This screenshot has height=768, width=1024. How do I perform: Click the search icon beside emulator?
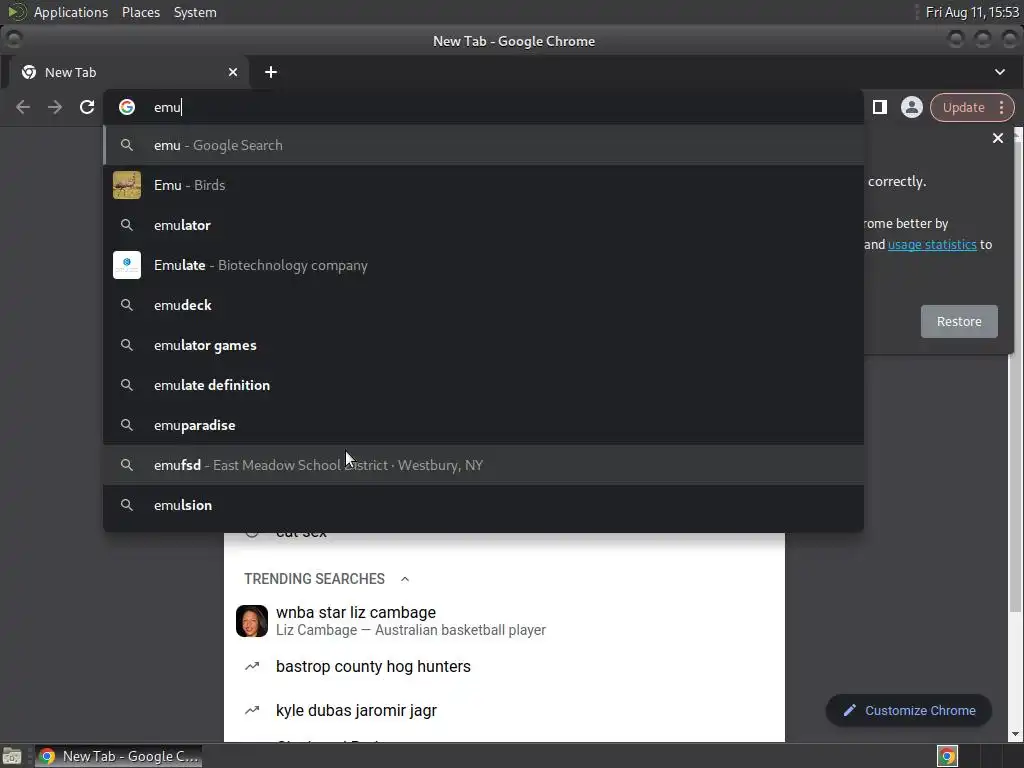[x=127, y=225]
